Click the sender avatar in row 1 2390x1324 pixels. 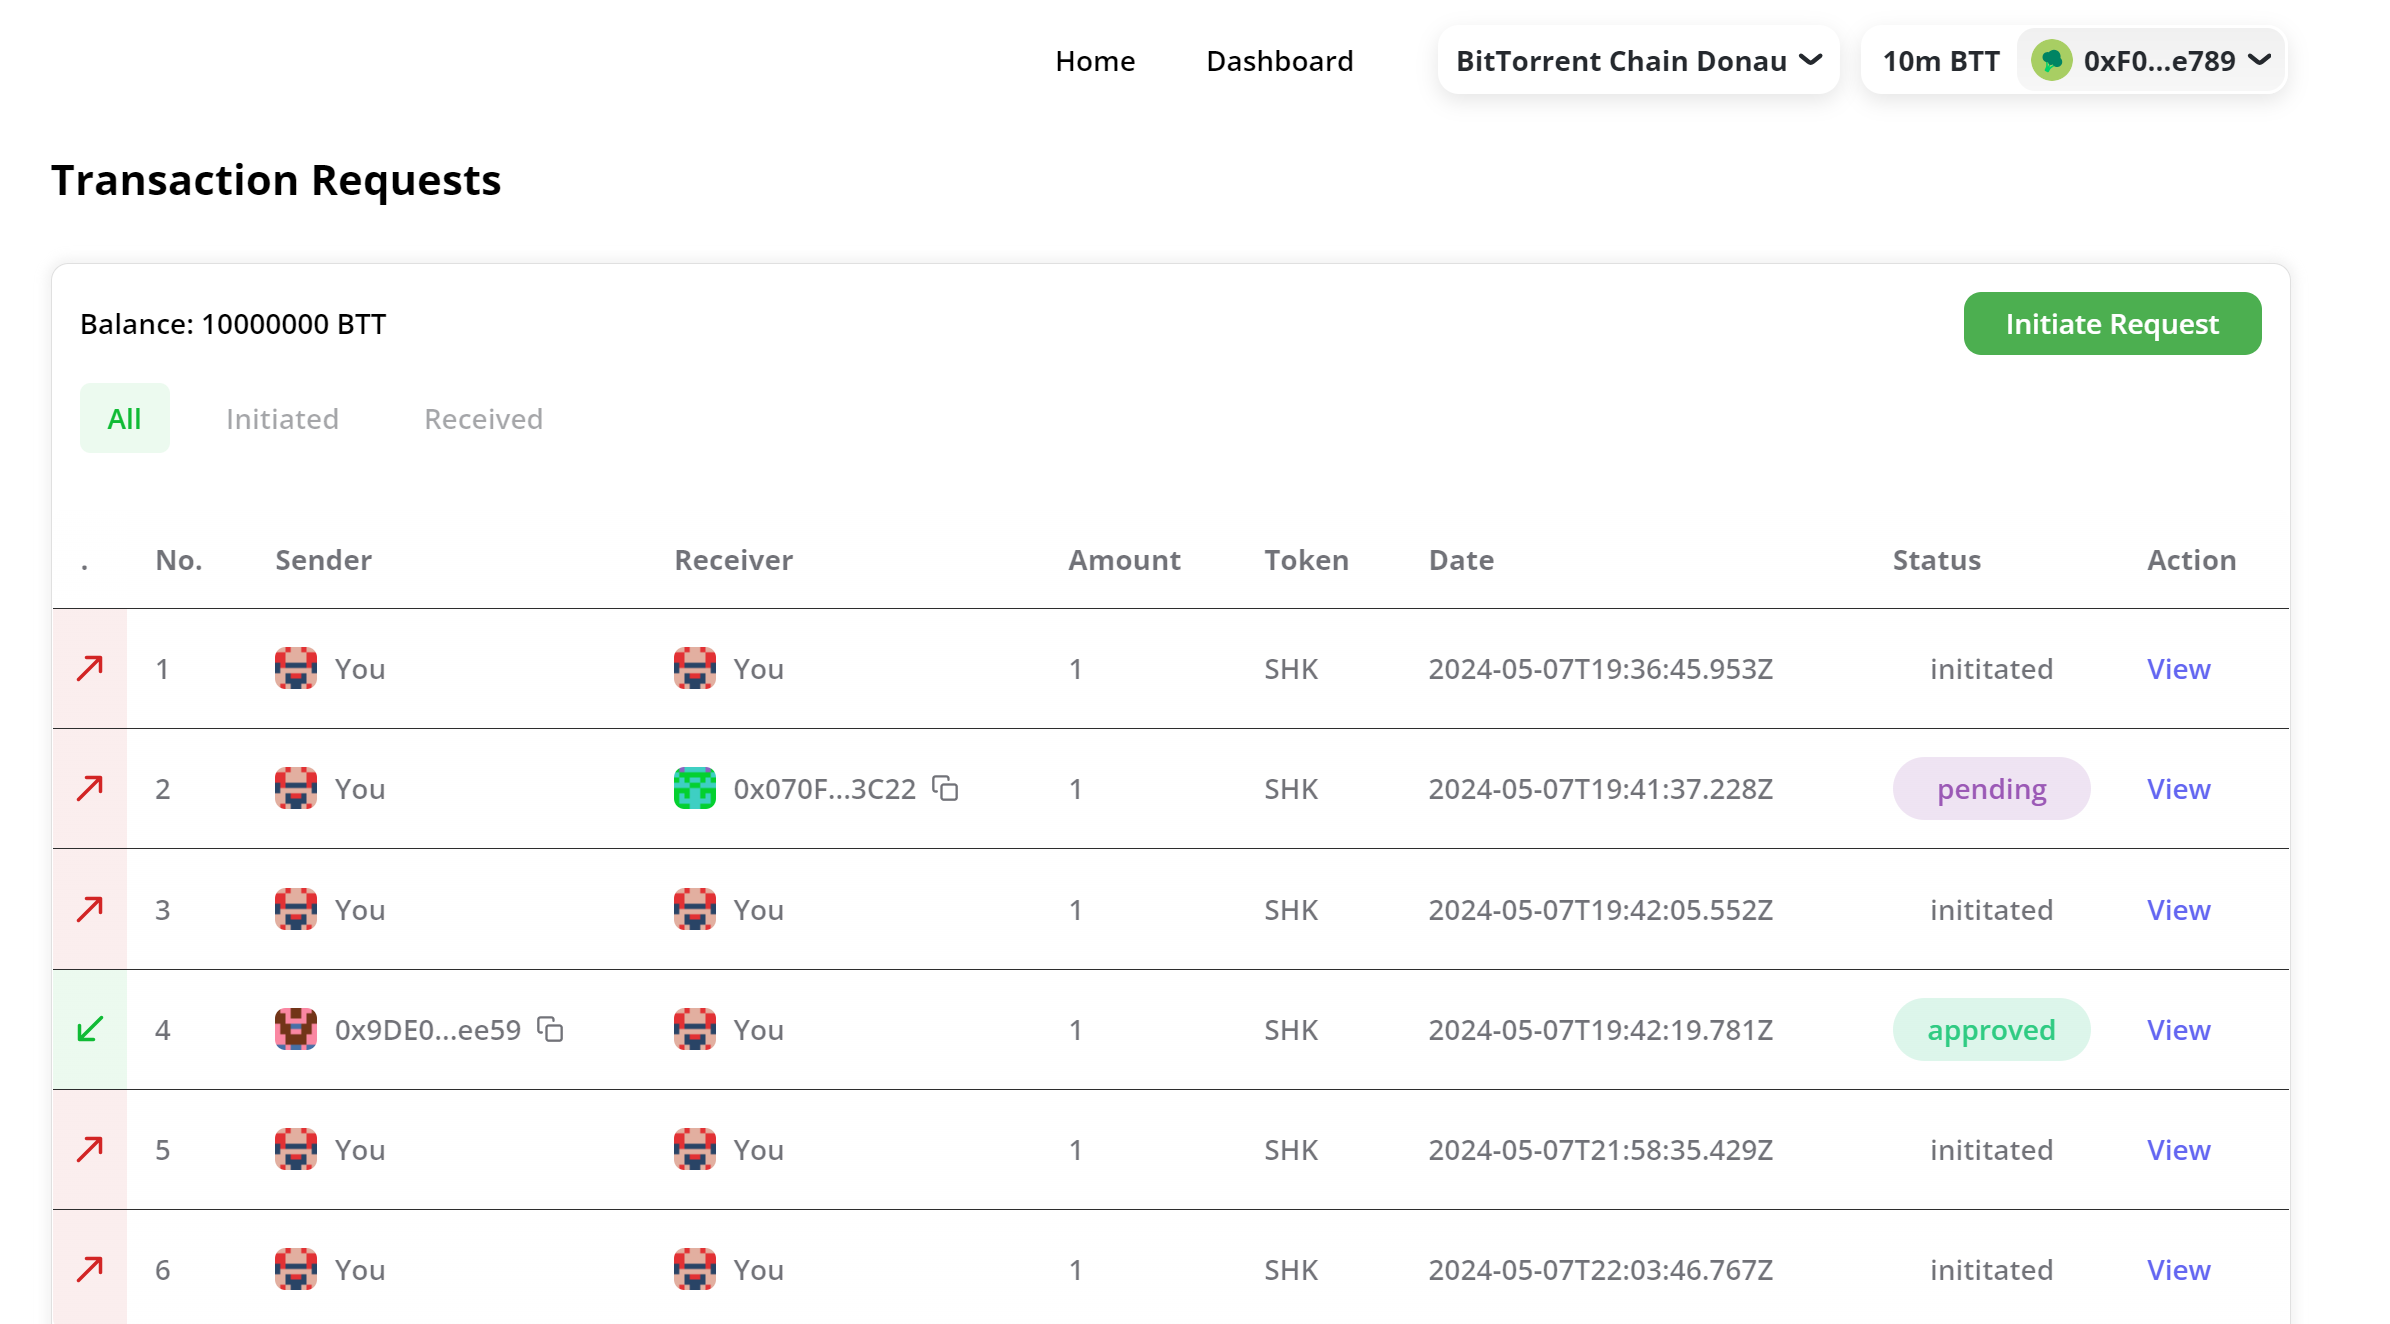tap(296, 668)
